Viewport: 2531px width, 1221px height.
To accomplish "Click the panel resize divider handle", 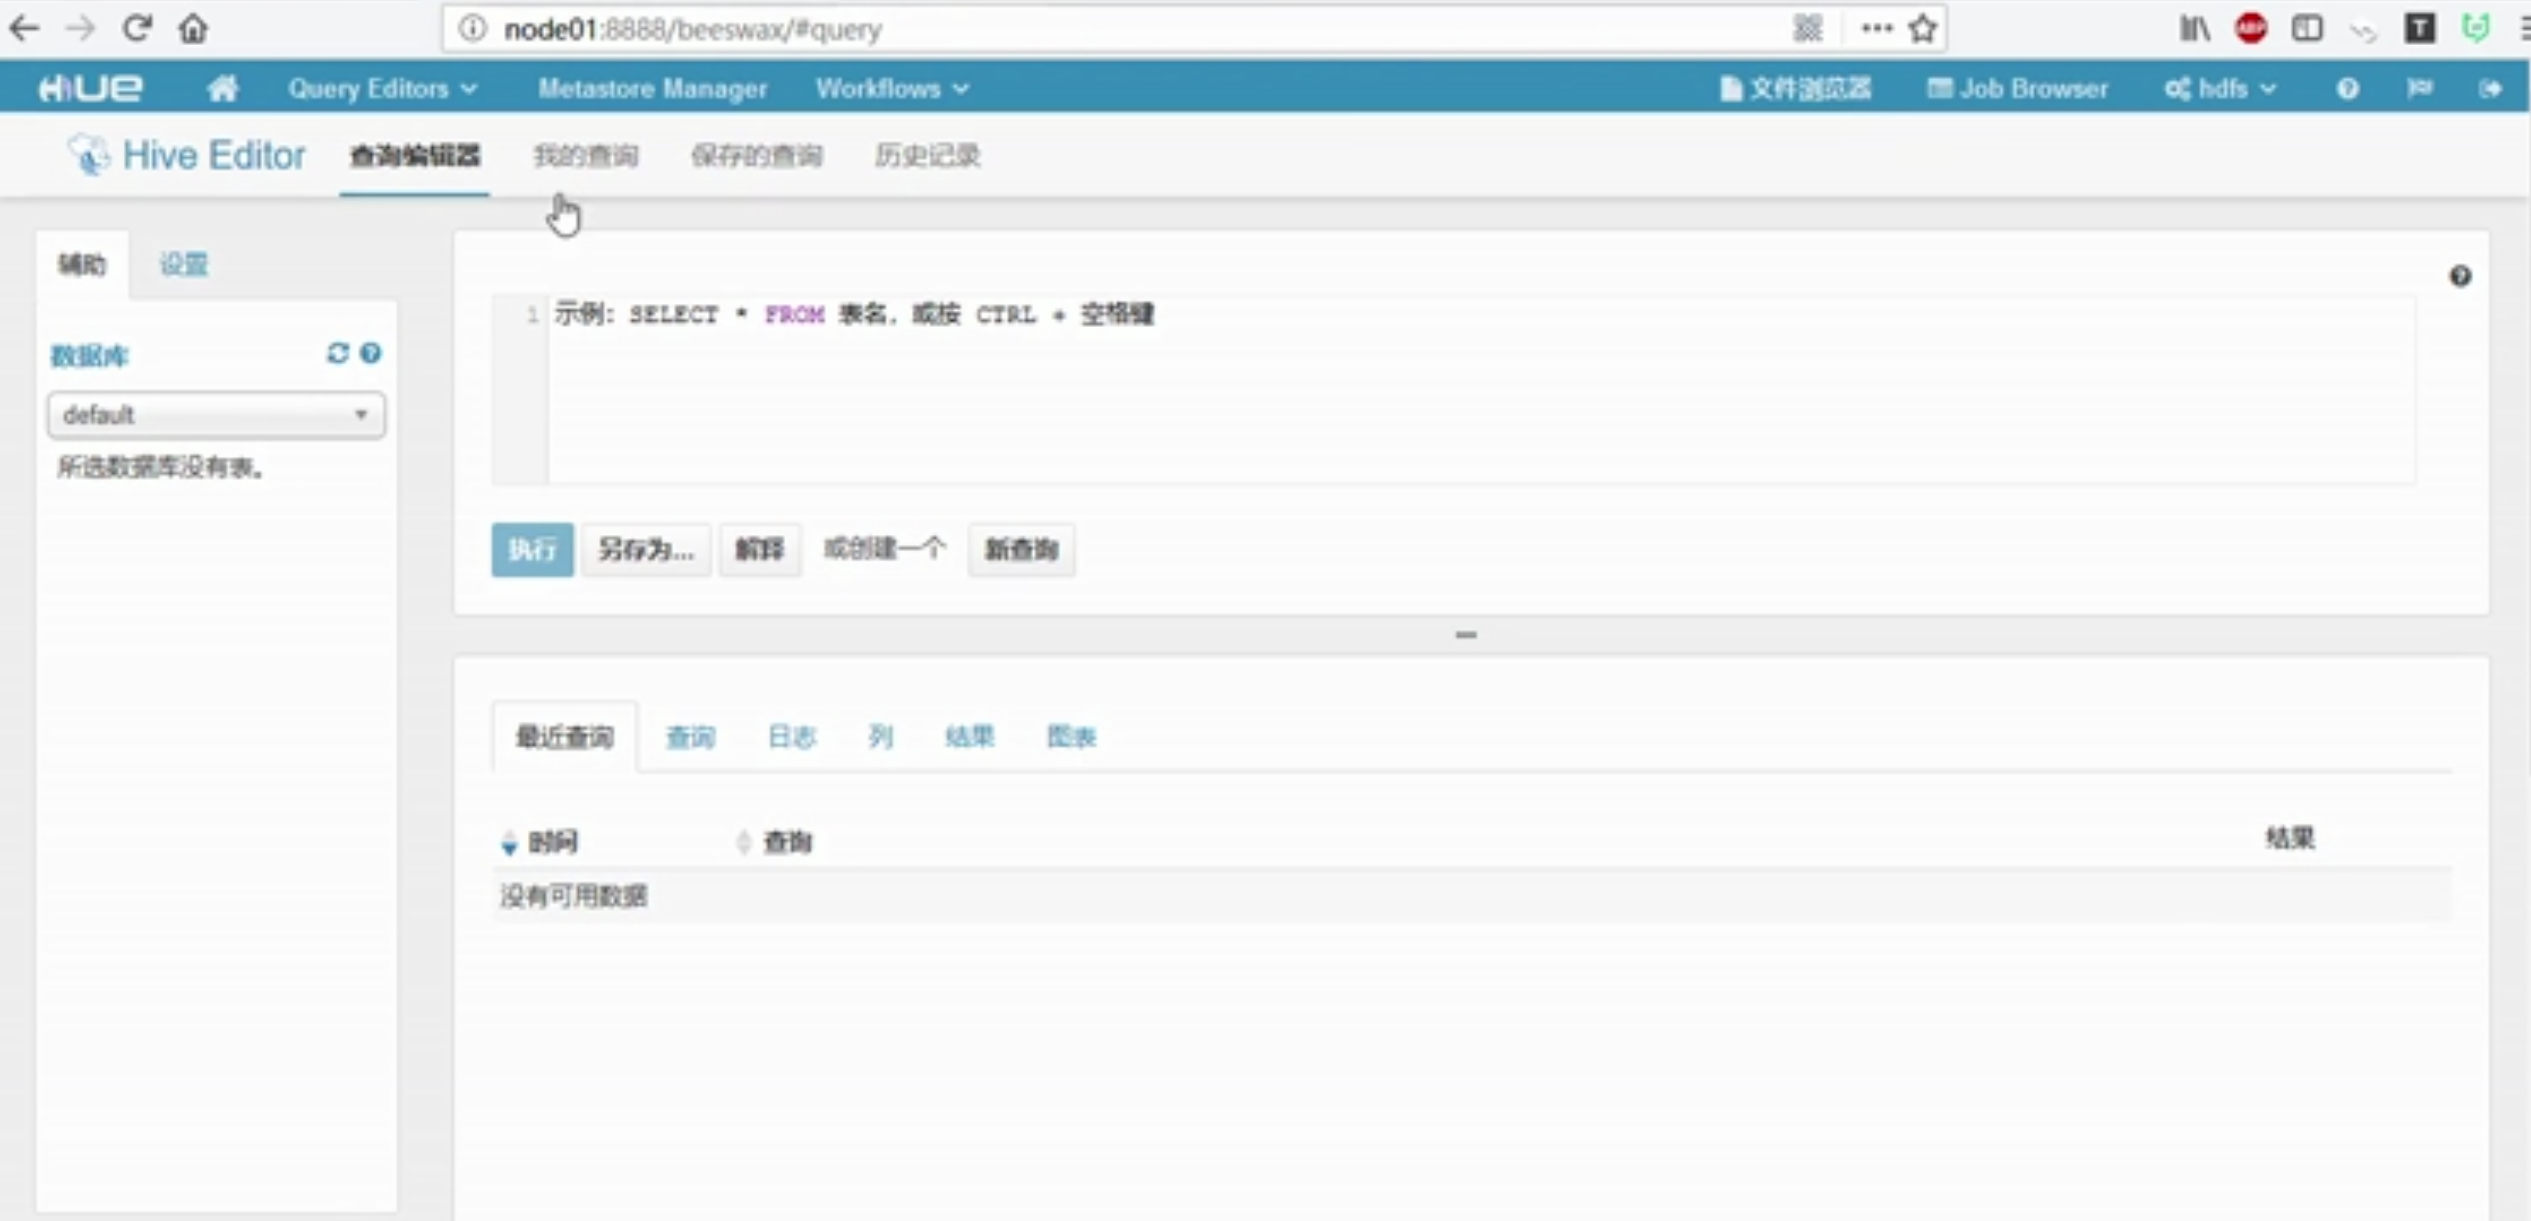I will (x=1465, y=635).
